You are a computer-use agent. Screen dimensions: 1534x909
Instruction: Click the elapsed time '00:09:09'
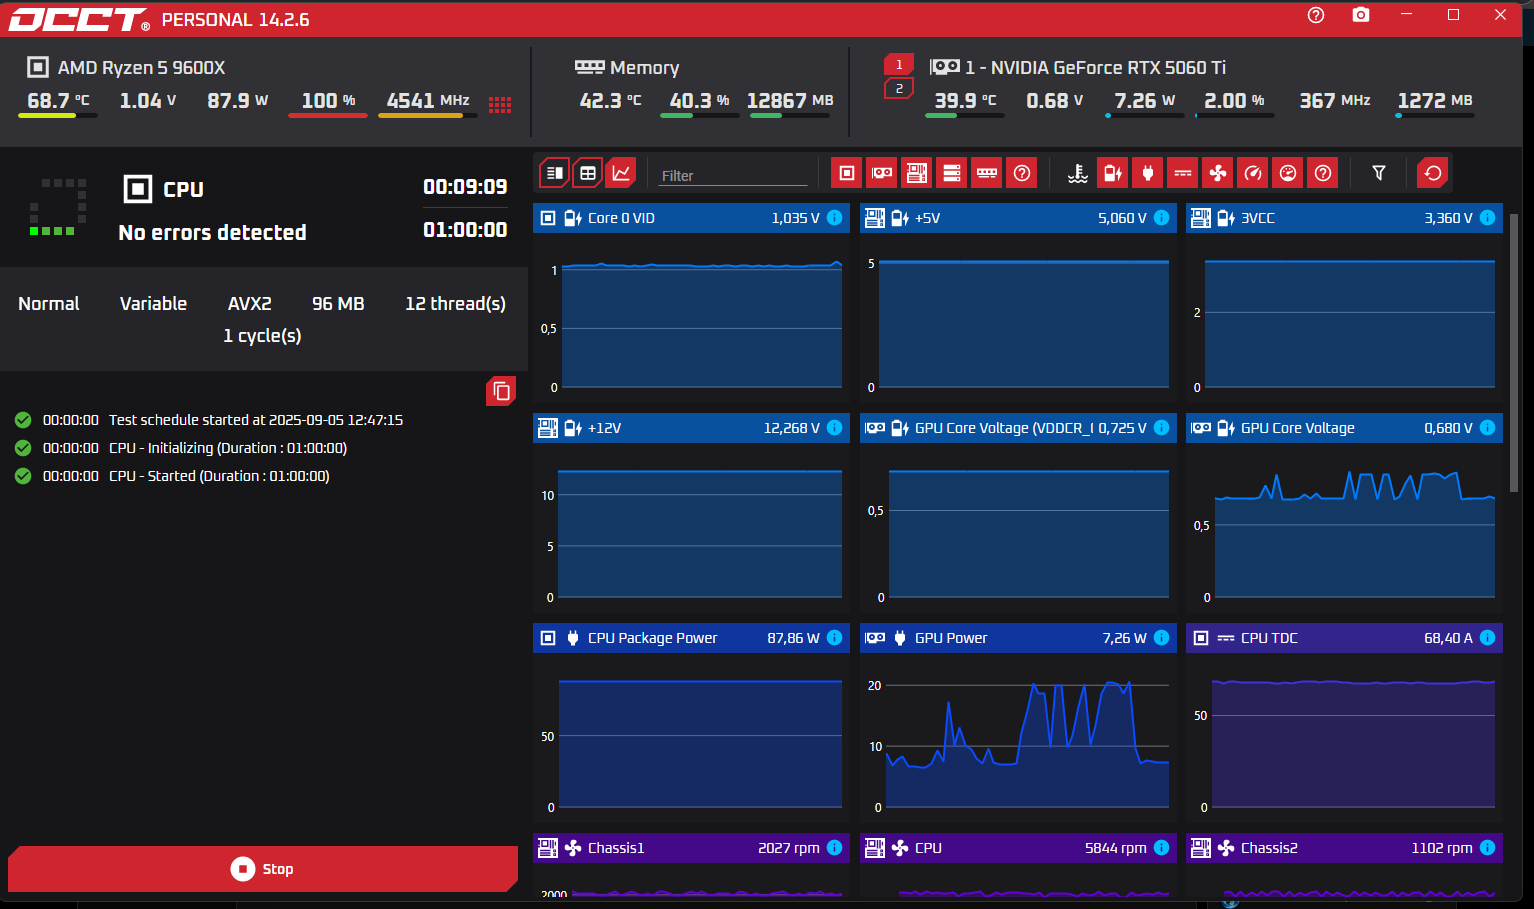pyautogui.click(x=465, y=186)
